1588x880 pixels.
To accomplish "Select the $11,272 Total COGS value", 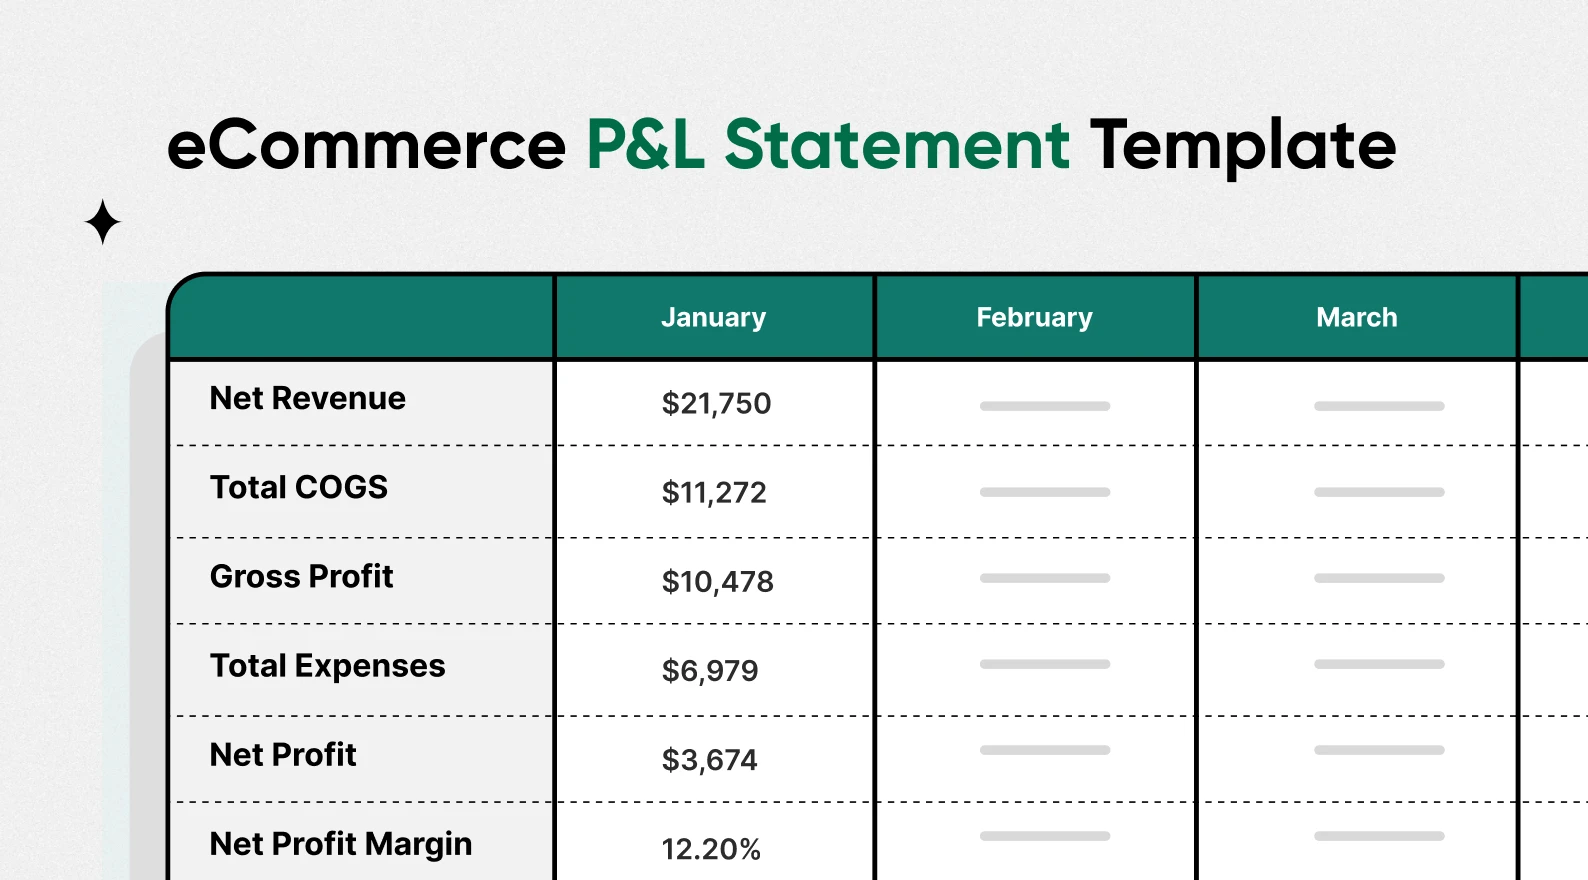I will click(714, 492).
